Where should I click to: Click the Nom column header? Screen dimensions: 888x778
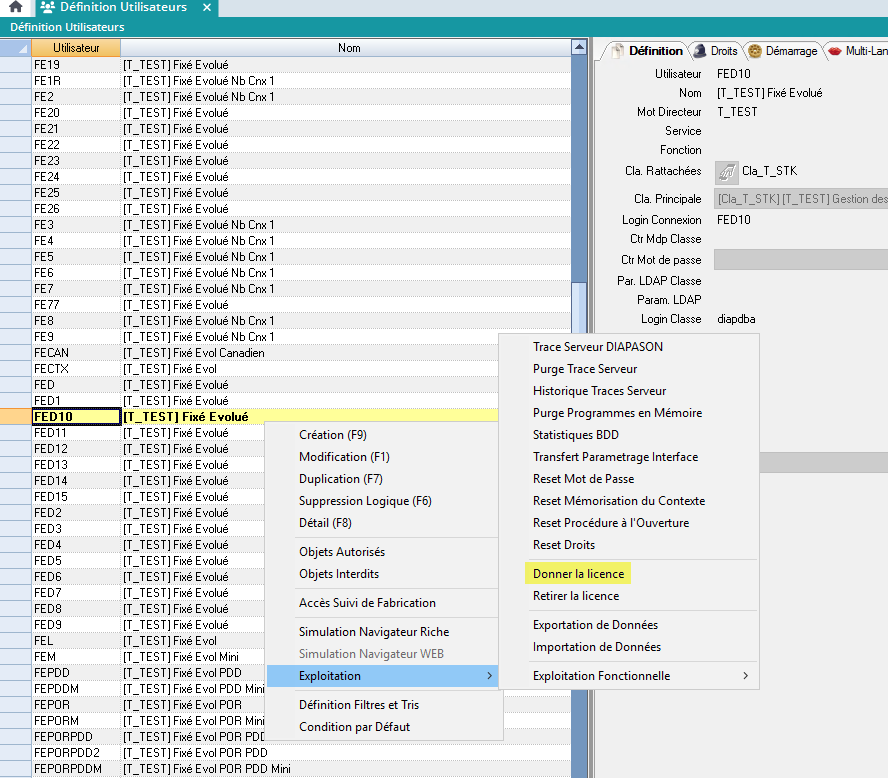point(348,48)
